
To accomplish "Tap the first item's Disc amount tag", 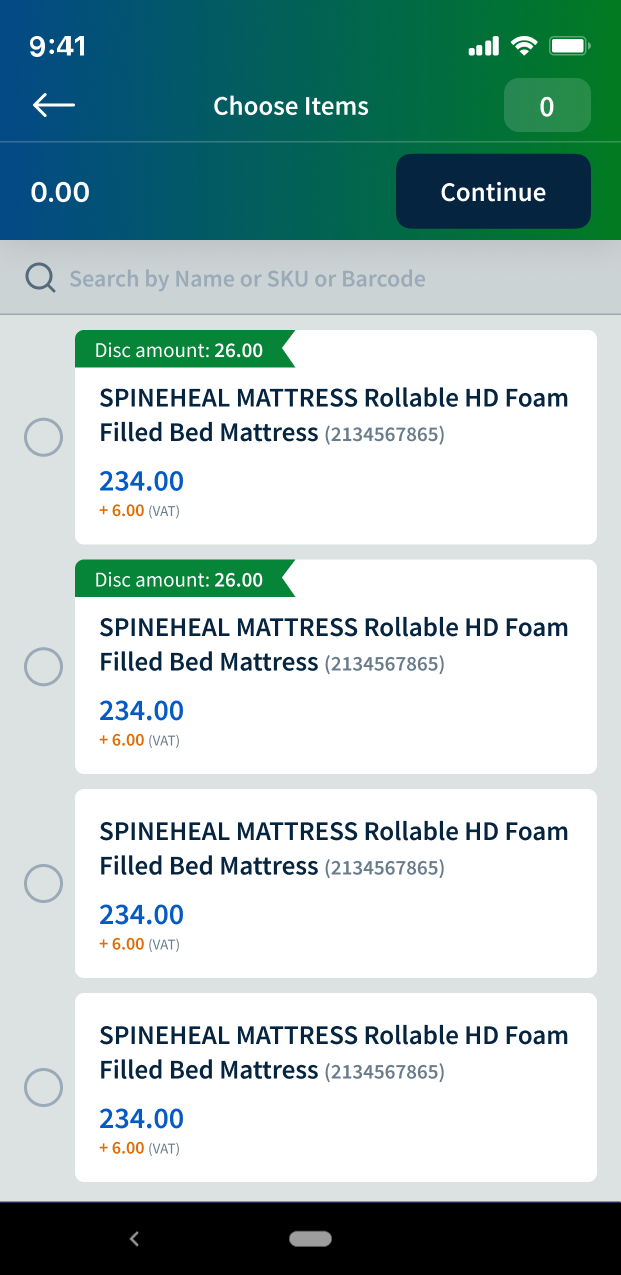I will click(179, 350).
